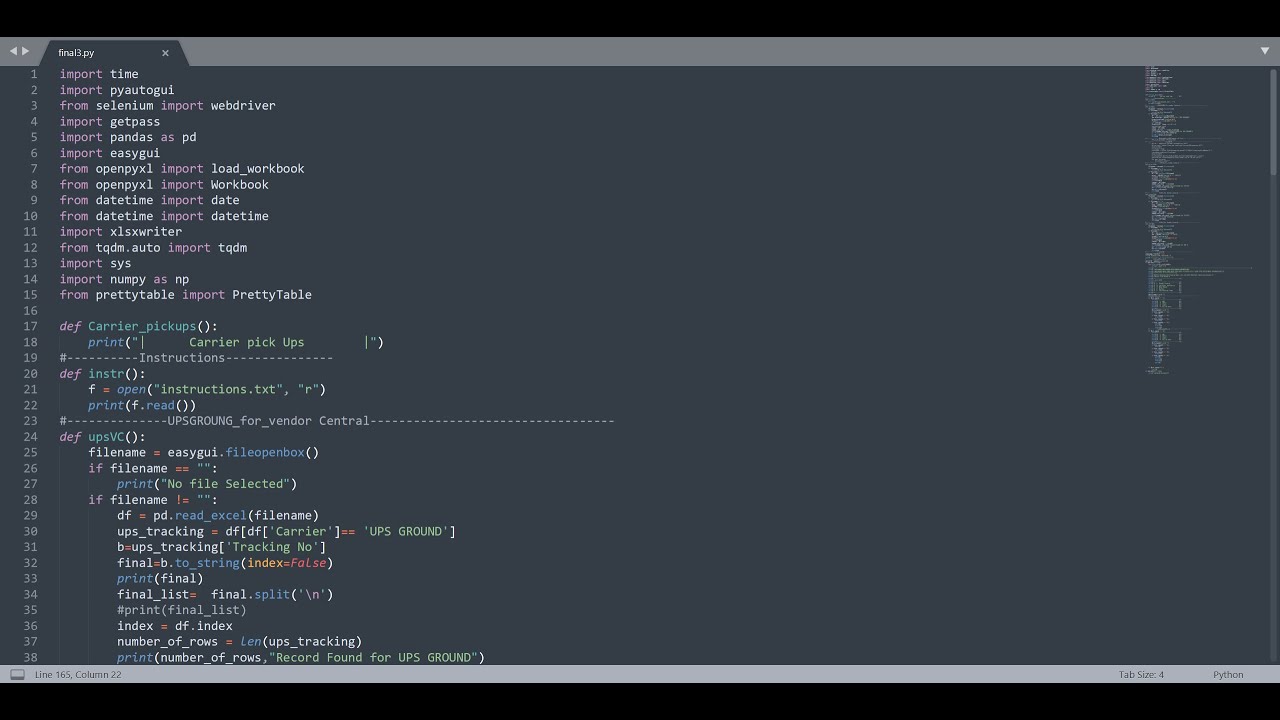This screenshot has width=1280, height=720.
Task: Click the '#----------Instructions' comment line
Action: pyautogui.click(x=196, y=358)
